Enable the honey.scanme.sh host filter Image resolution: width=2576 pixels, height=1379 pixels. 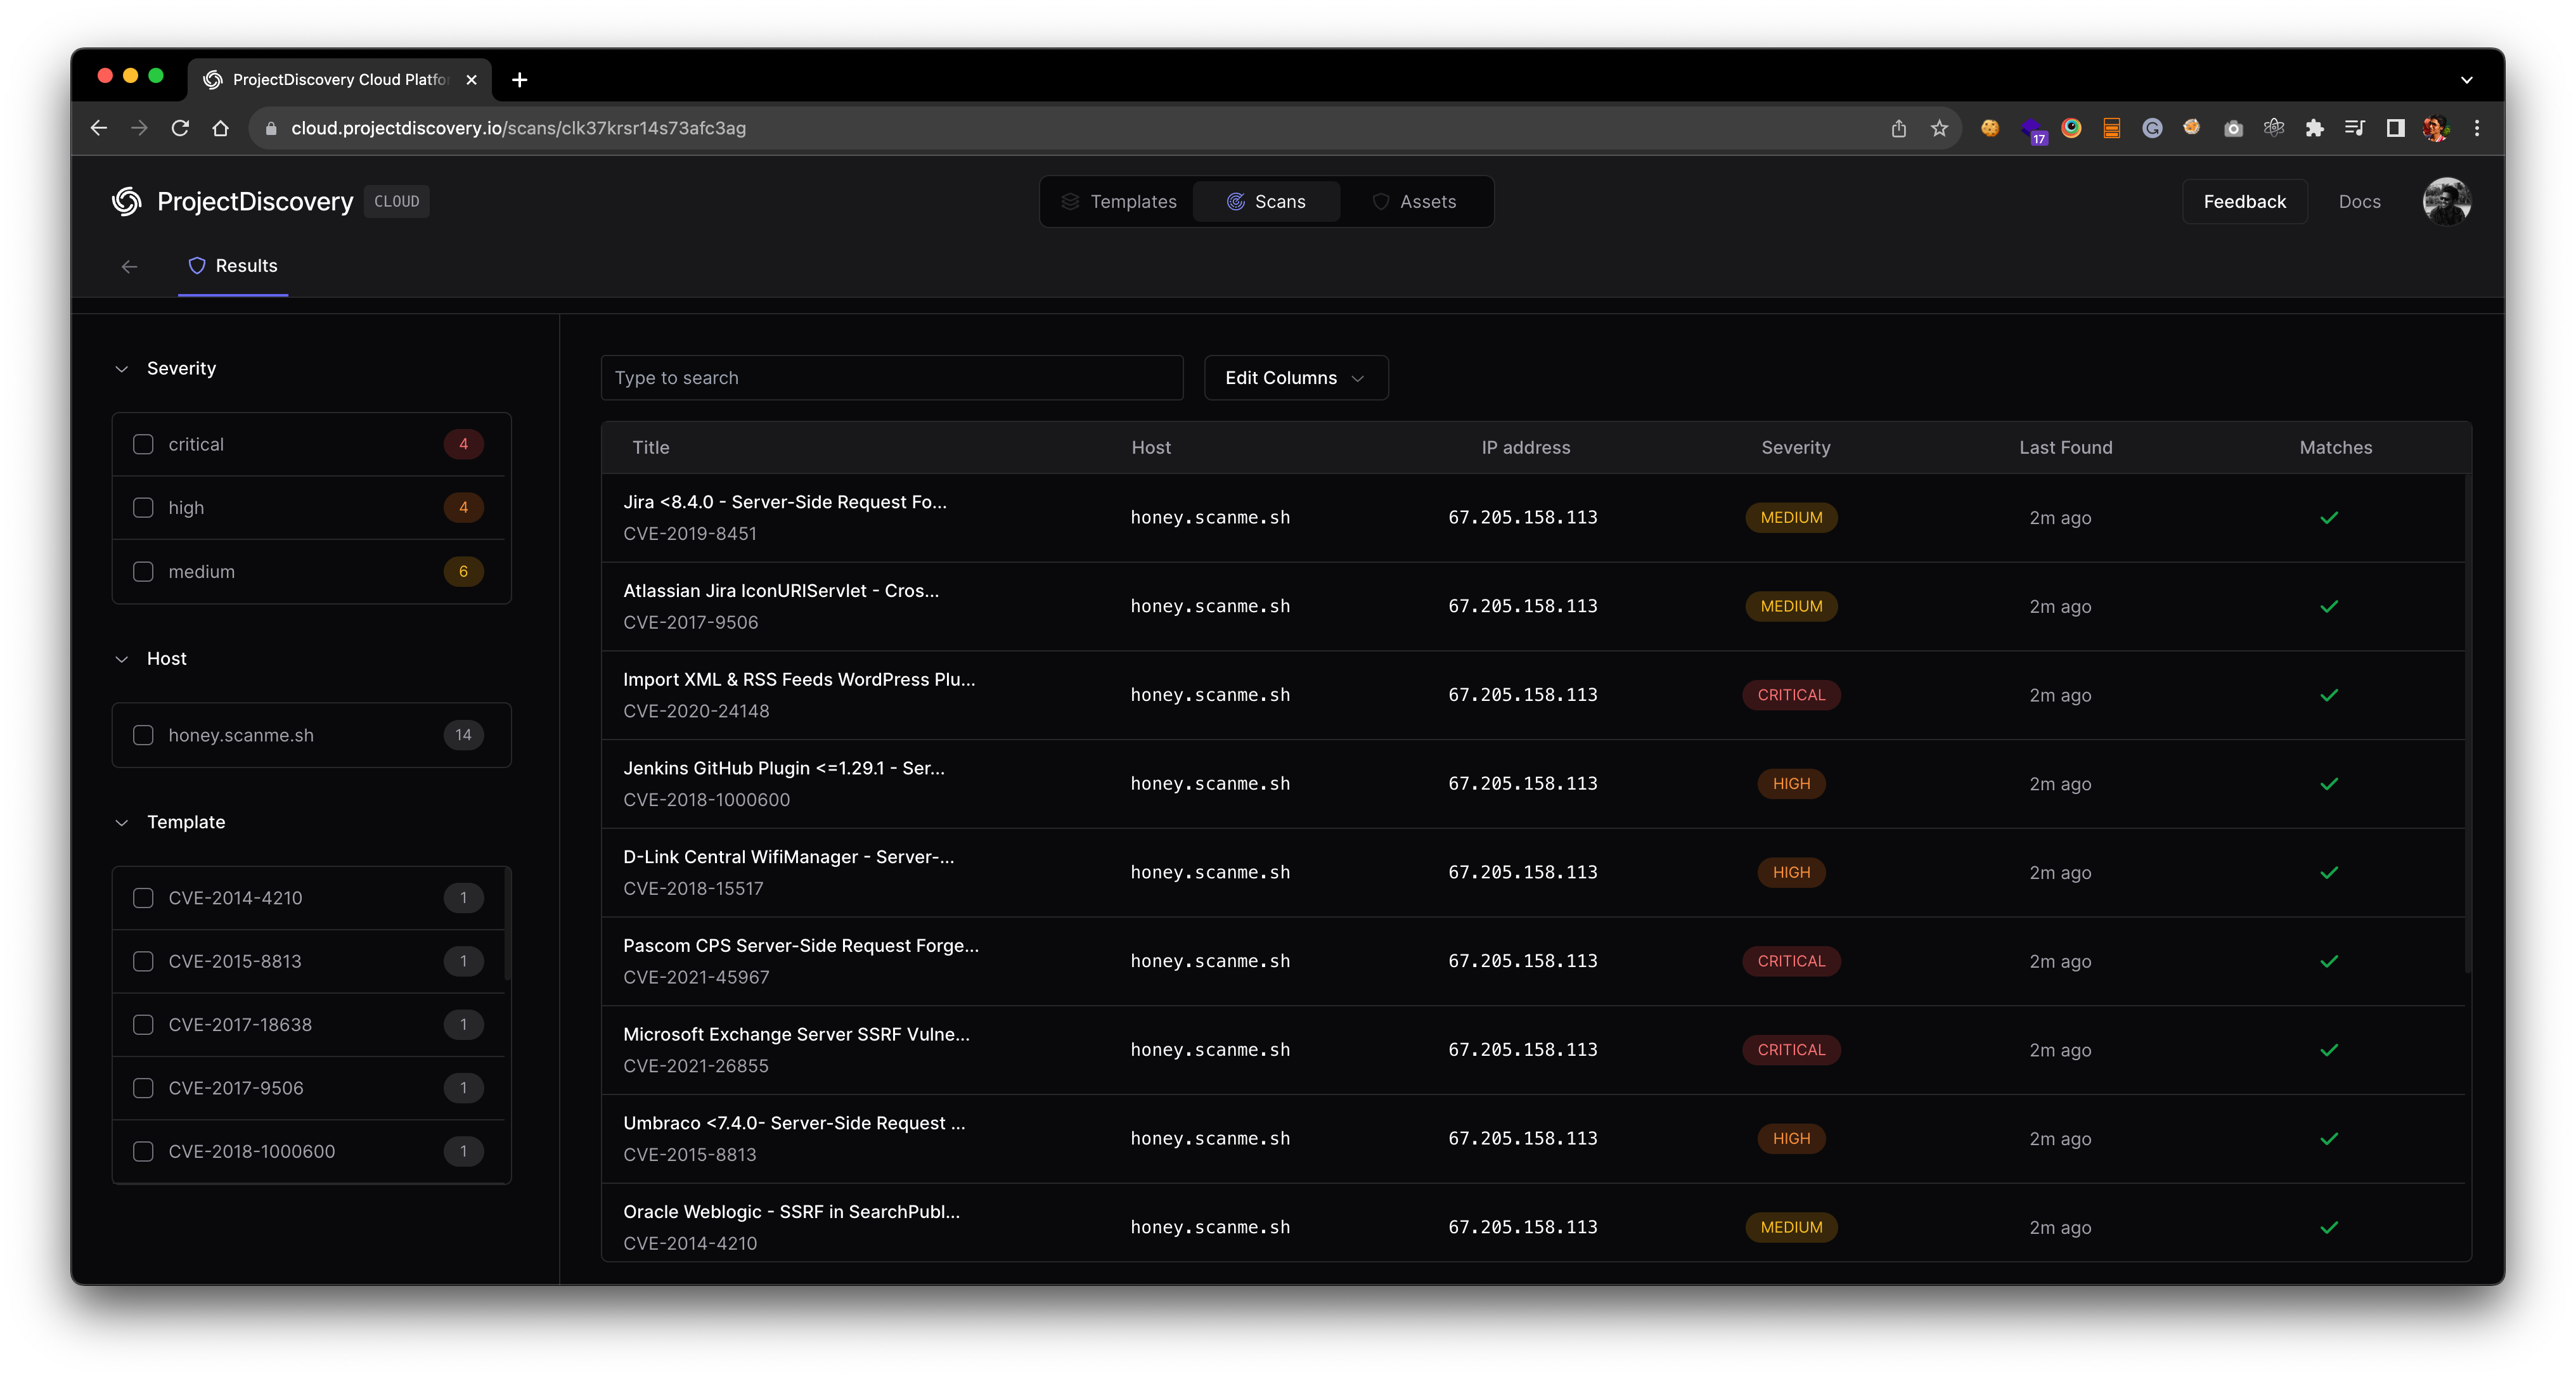pyautogui.click(x=143, y=734)
